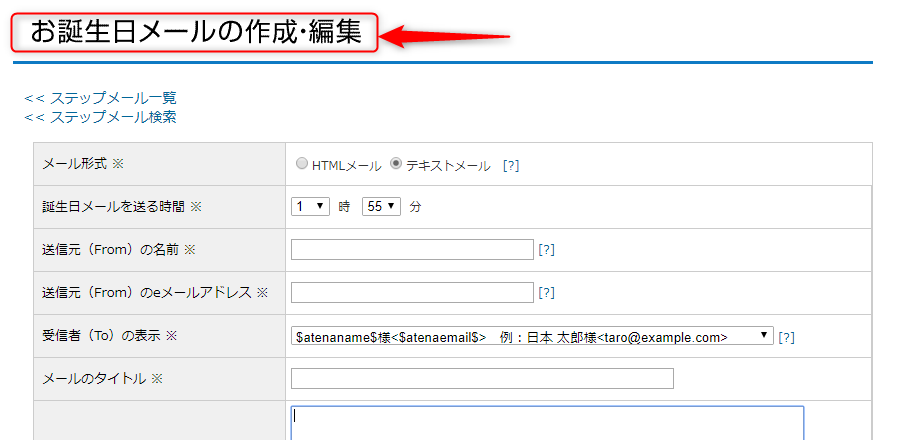Viewport: 898px width, 440px height.
Task: Click the お誕生日メールの作成･編集 heading
Action: tap(196, 32)
